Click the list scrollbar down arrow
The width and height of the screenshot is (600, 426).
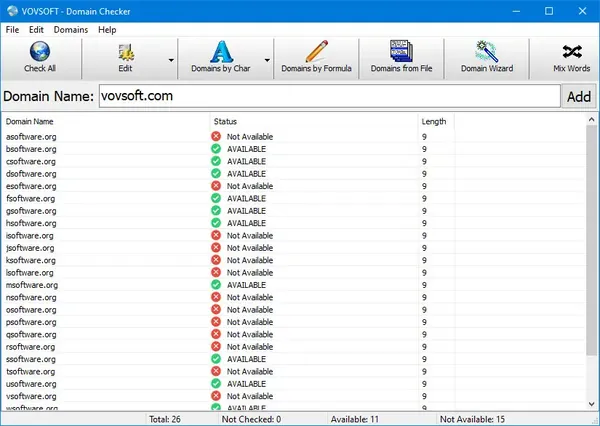592,404
